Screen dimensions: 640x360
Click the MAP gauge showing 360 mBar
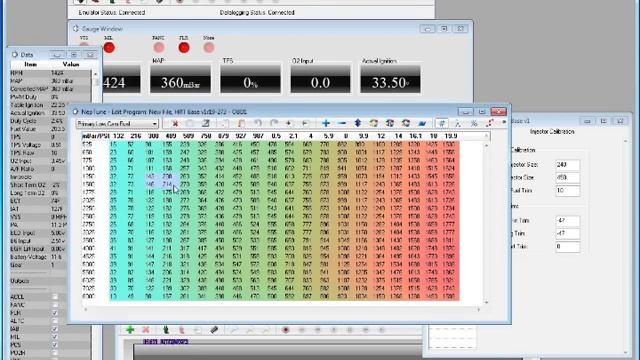(180, 79)
